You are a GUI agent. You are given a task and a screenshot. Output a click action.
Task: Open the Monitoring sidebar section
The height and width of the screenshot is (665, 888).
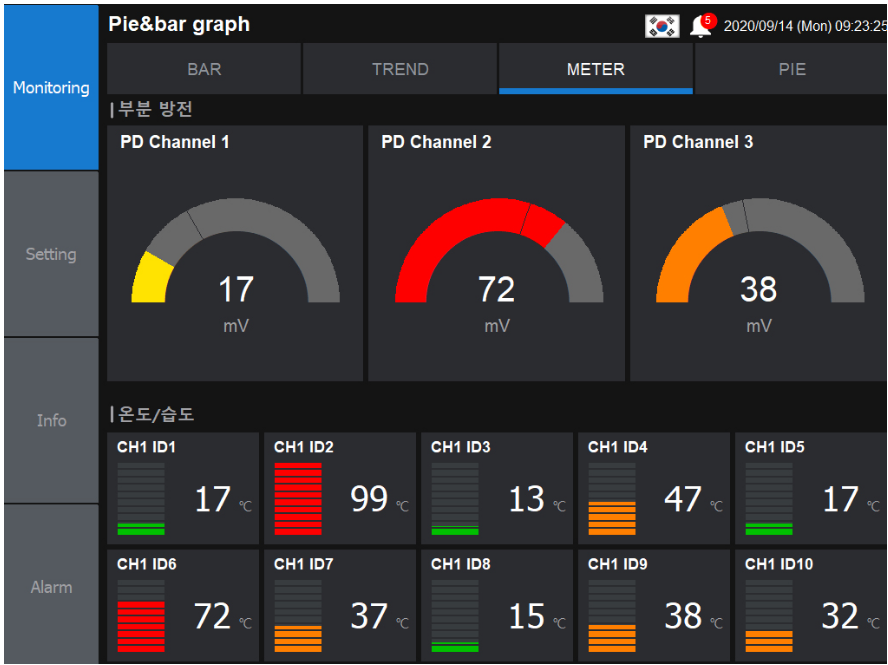[51, 88]
